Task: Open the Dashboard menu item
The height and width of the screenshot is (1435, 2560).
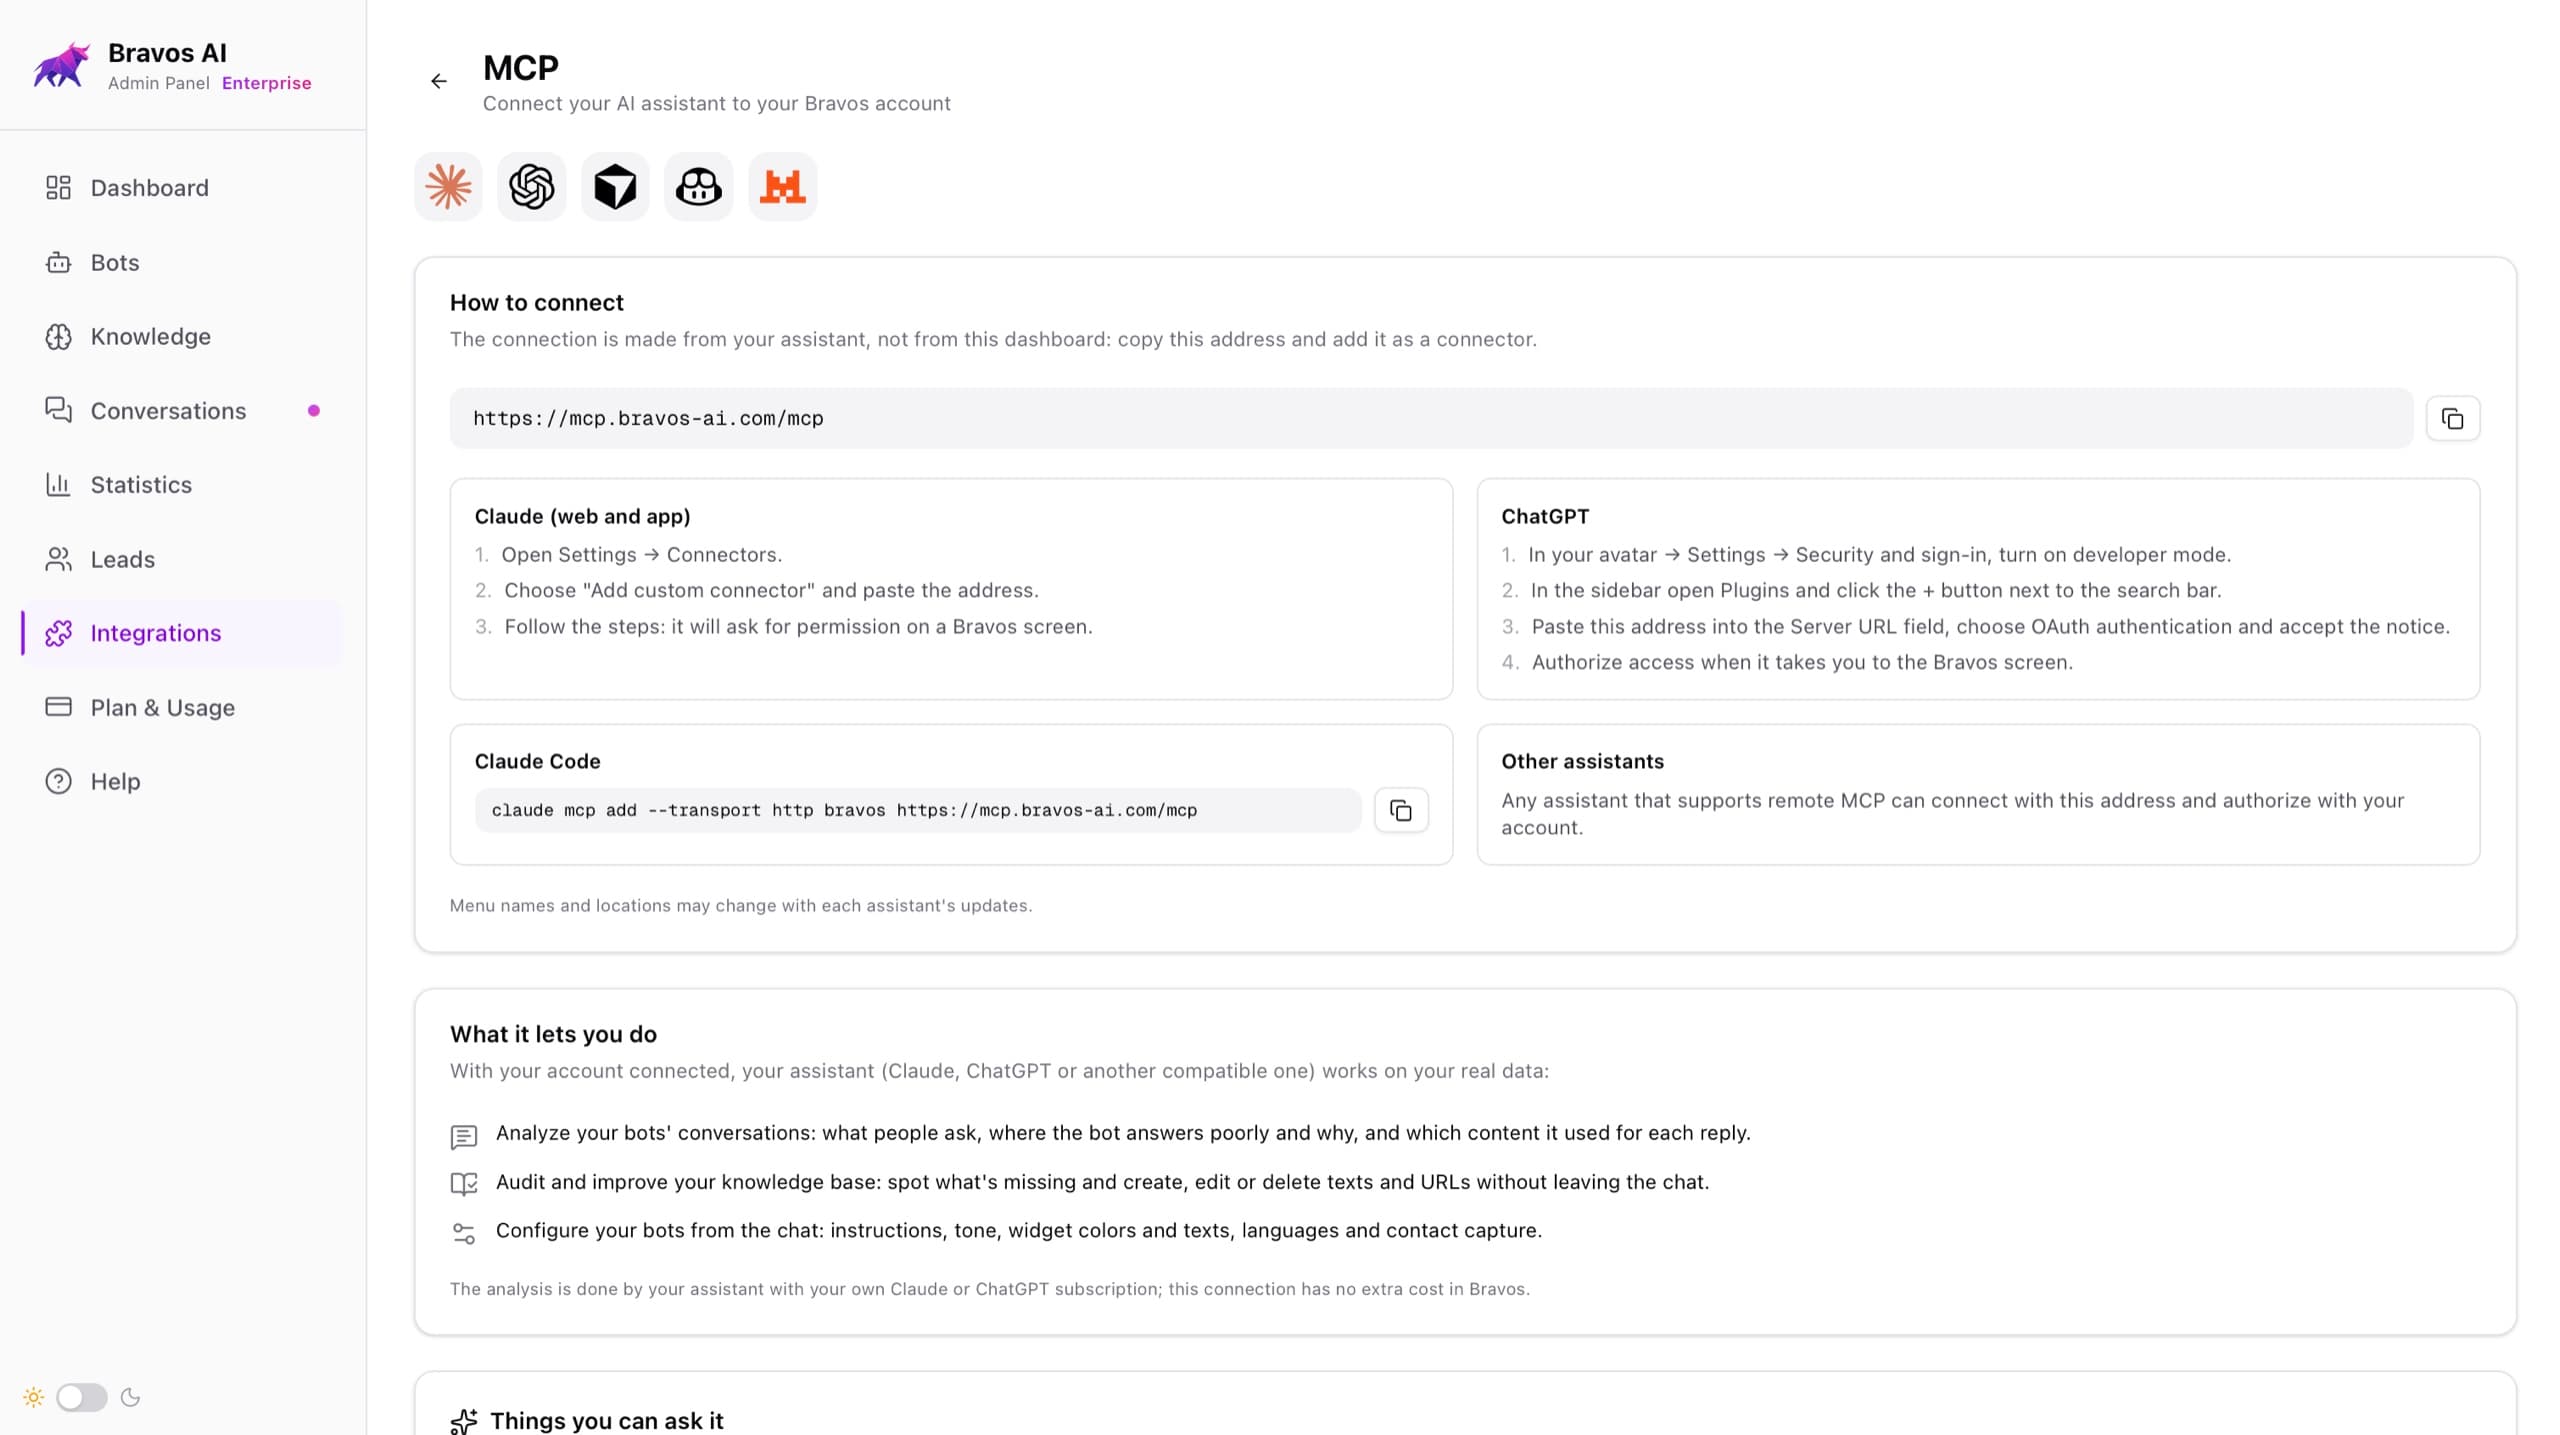Action: click(x=183, y=188)
